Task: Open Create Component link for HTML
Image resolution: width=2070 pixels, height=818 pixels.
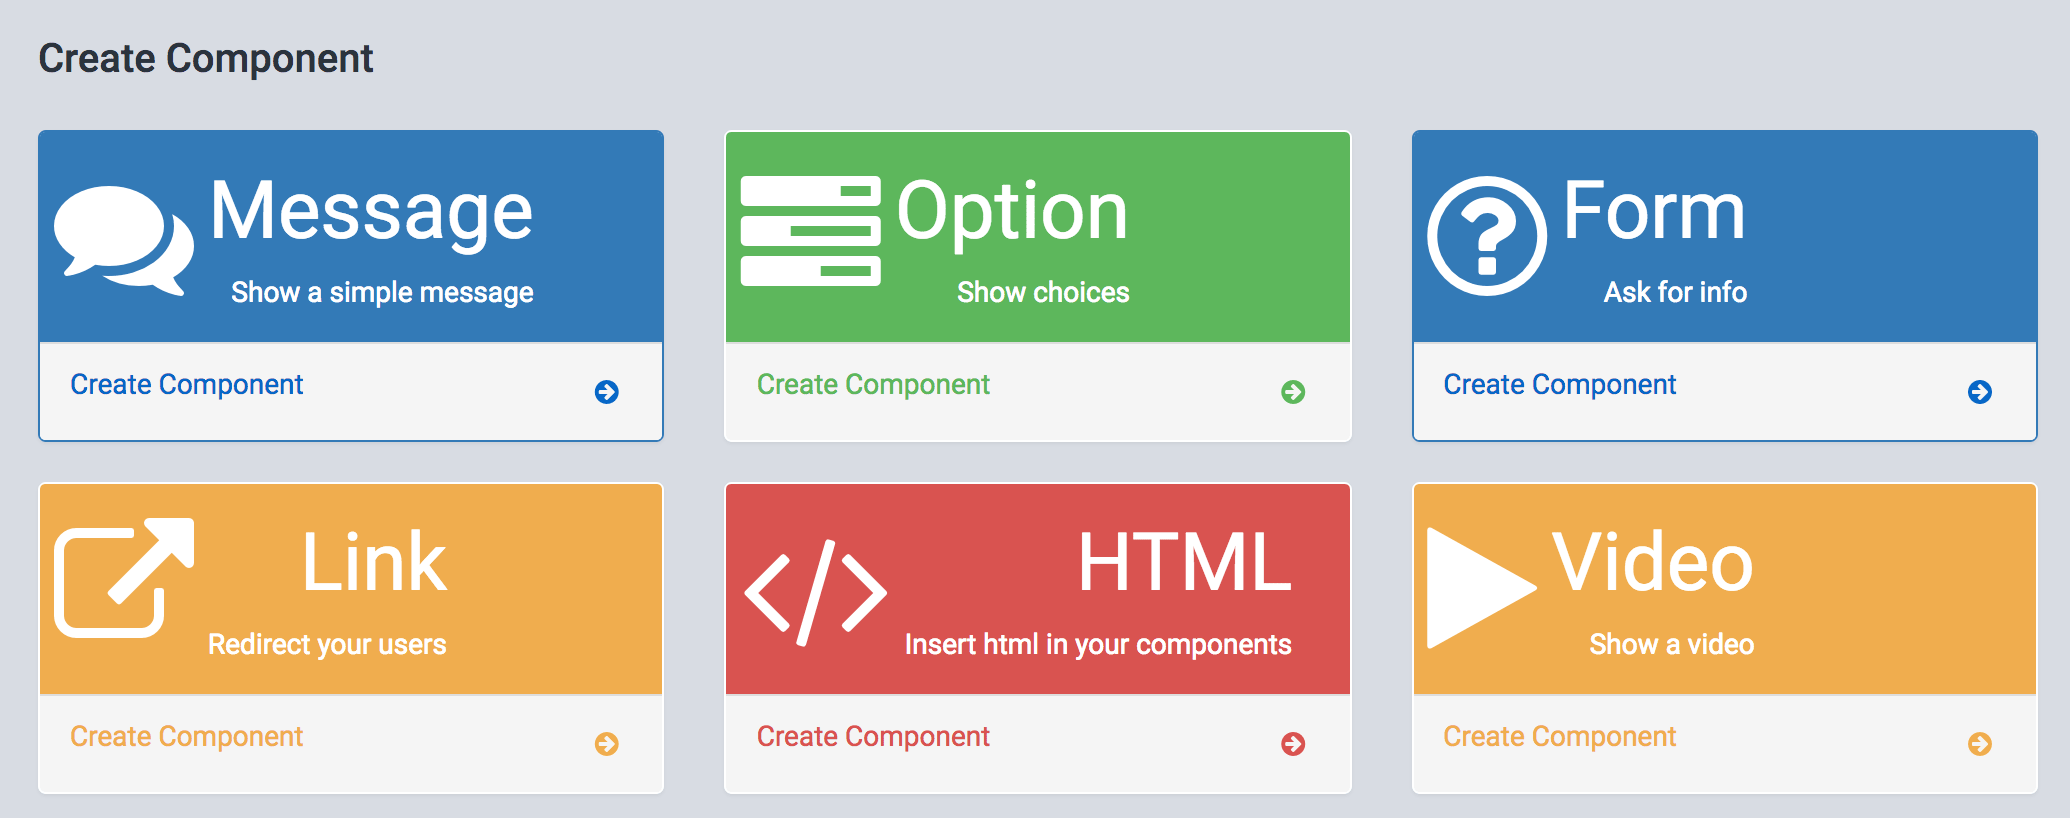Action: point(873,737)
